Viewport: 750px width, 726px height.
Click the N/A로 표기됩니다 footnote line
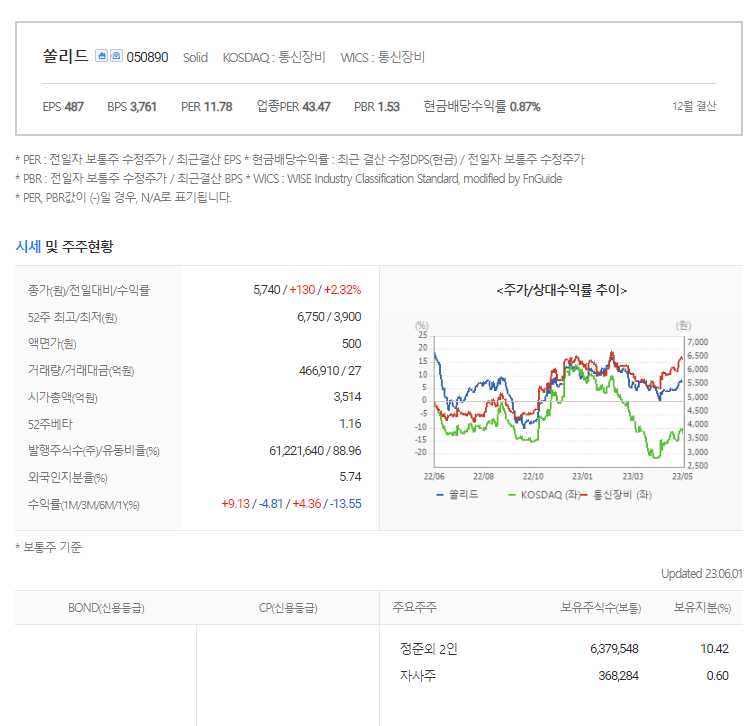pyautogui.click(x=123, y=198)
